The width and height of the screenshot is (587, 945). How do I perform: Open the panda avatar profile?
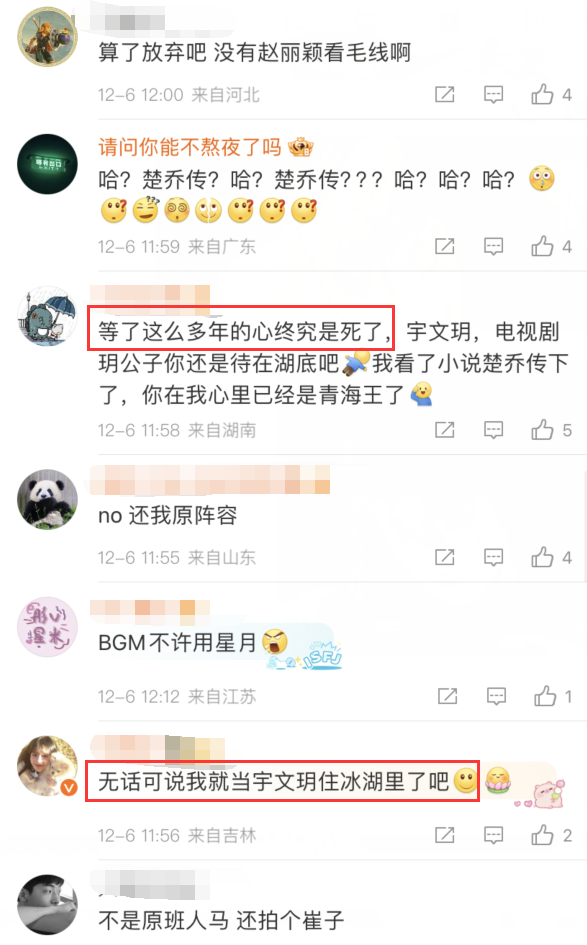[x=47, y=499]
